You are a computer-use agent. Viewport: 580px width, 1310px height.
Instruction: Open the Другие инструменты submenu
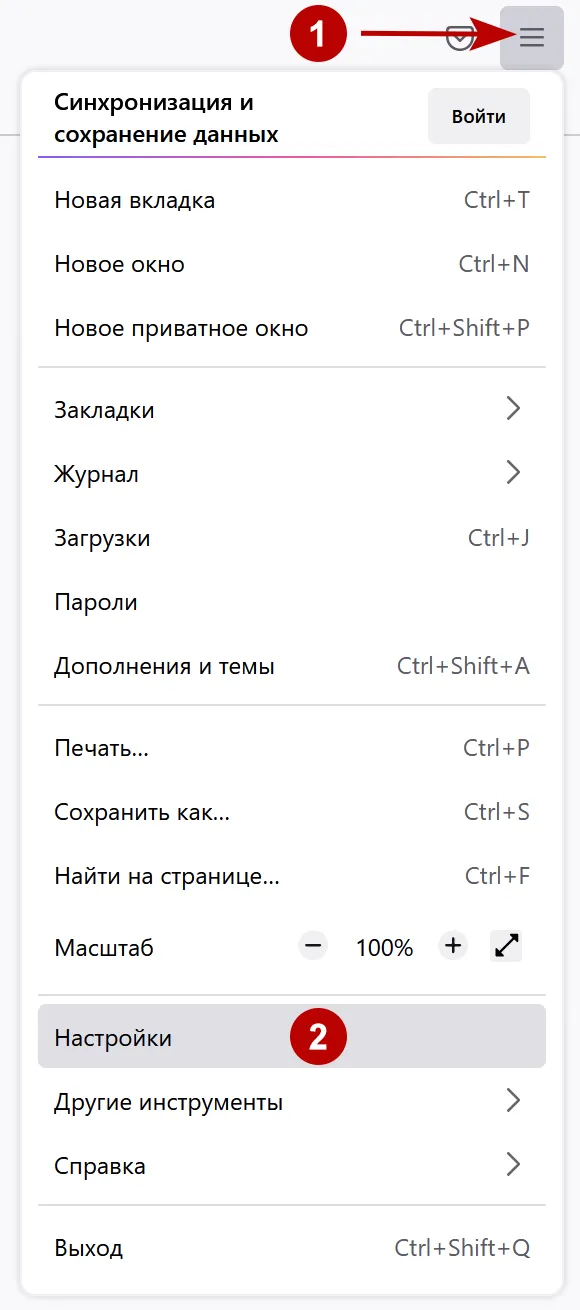coord(168,1101)
